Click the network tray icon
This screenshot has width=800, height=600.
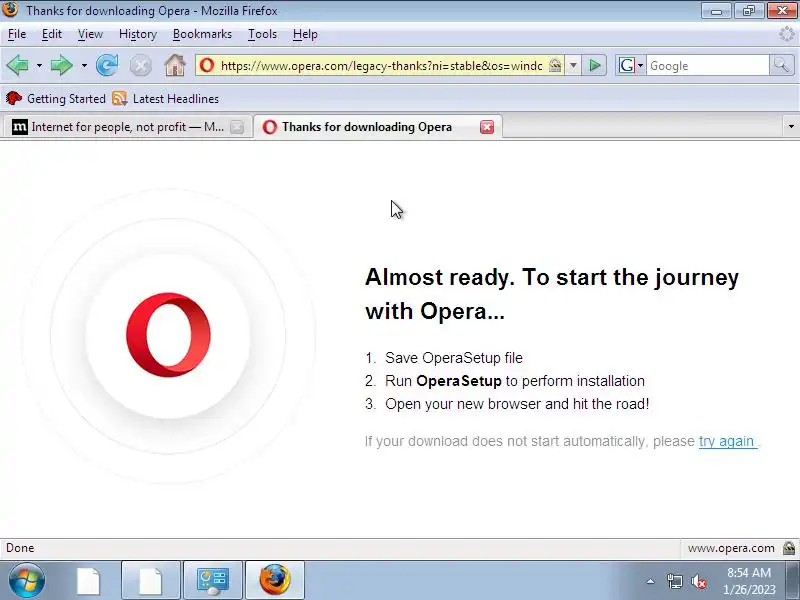tap(674, 581)
